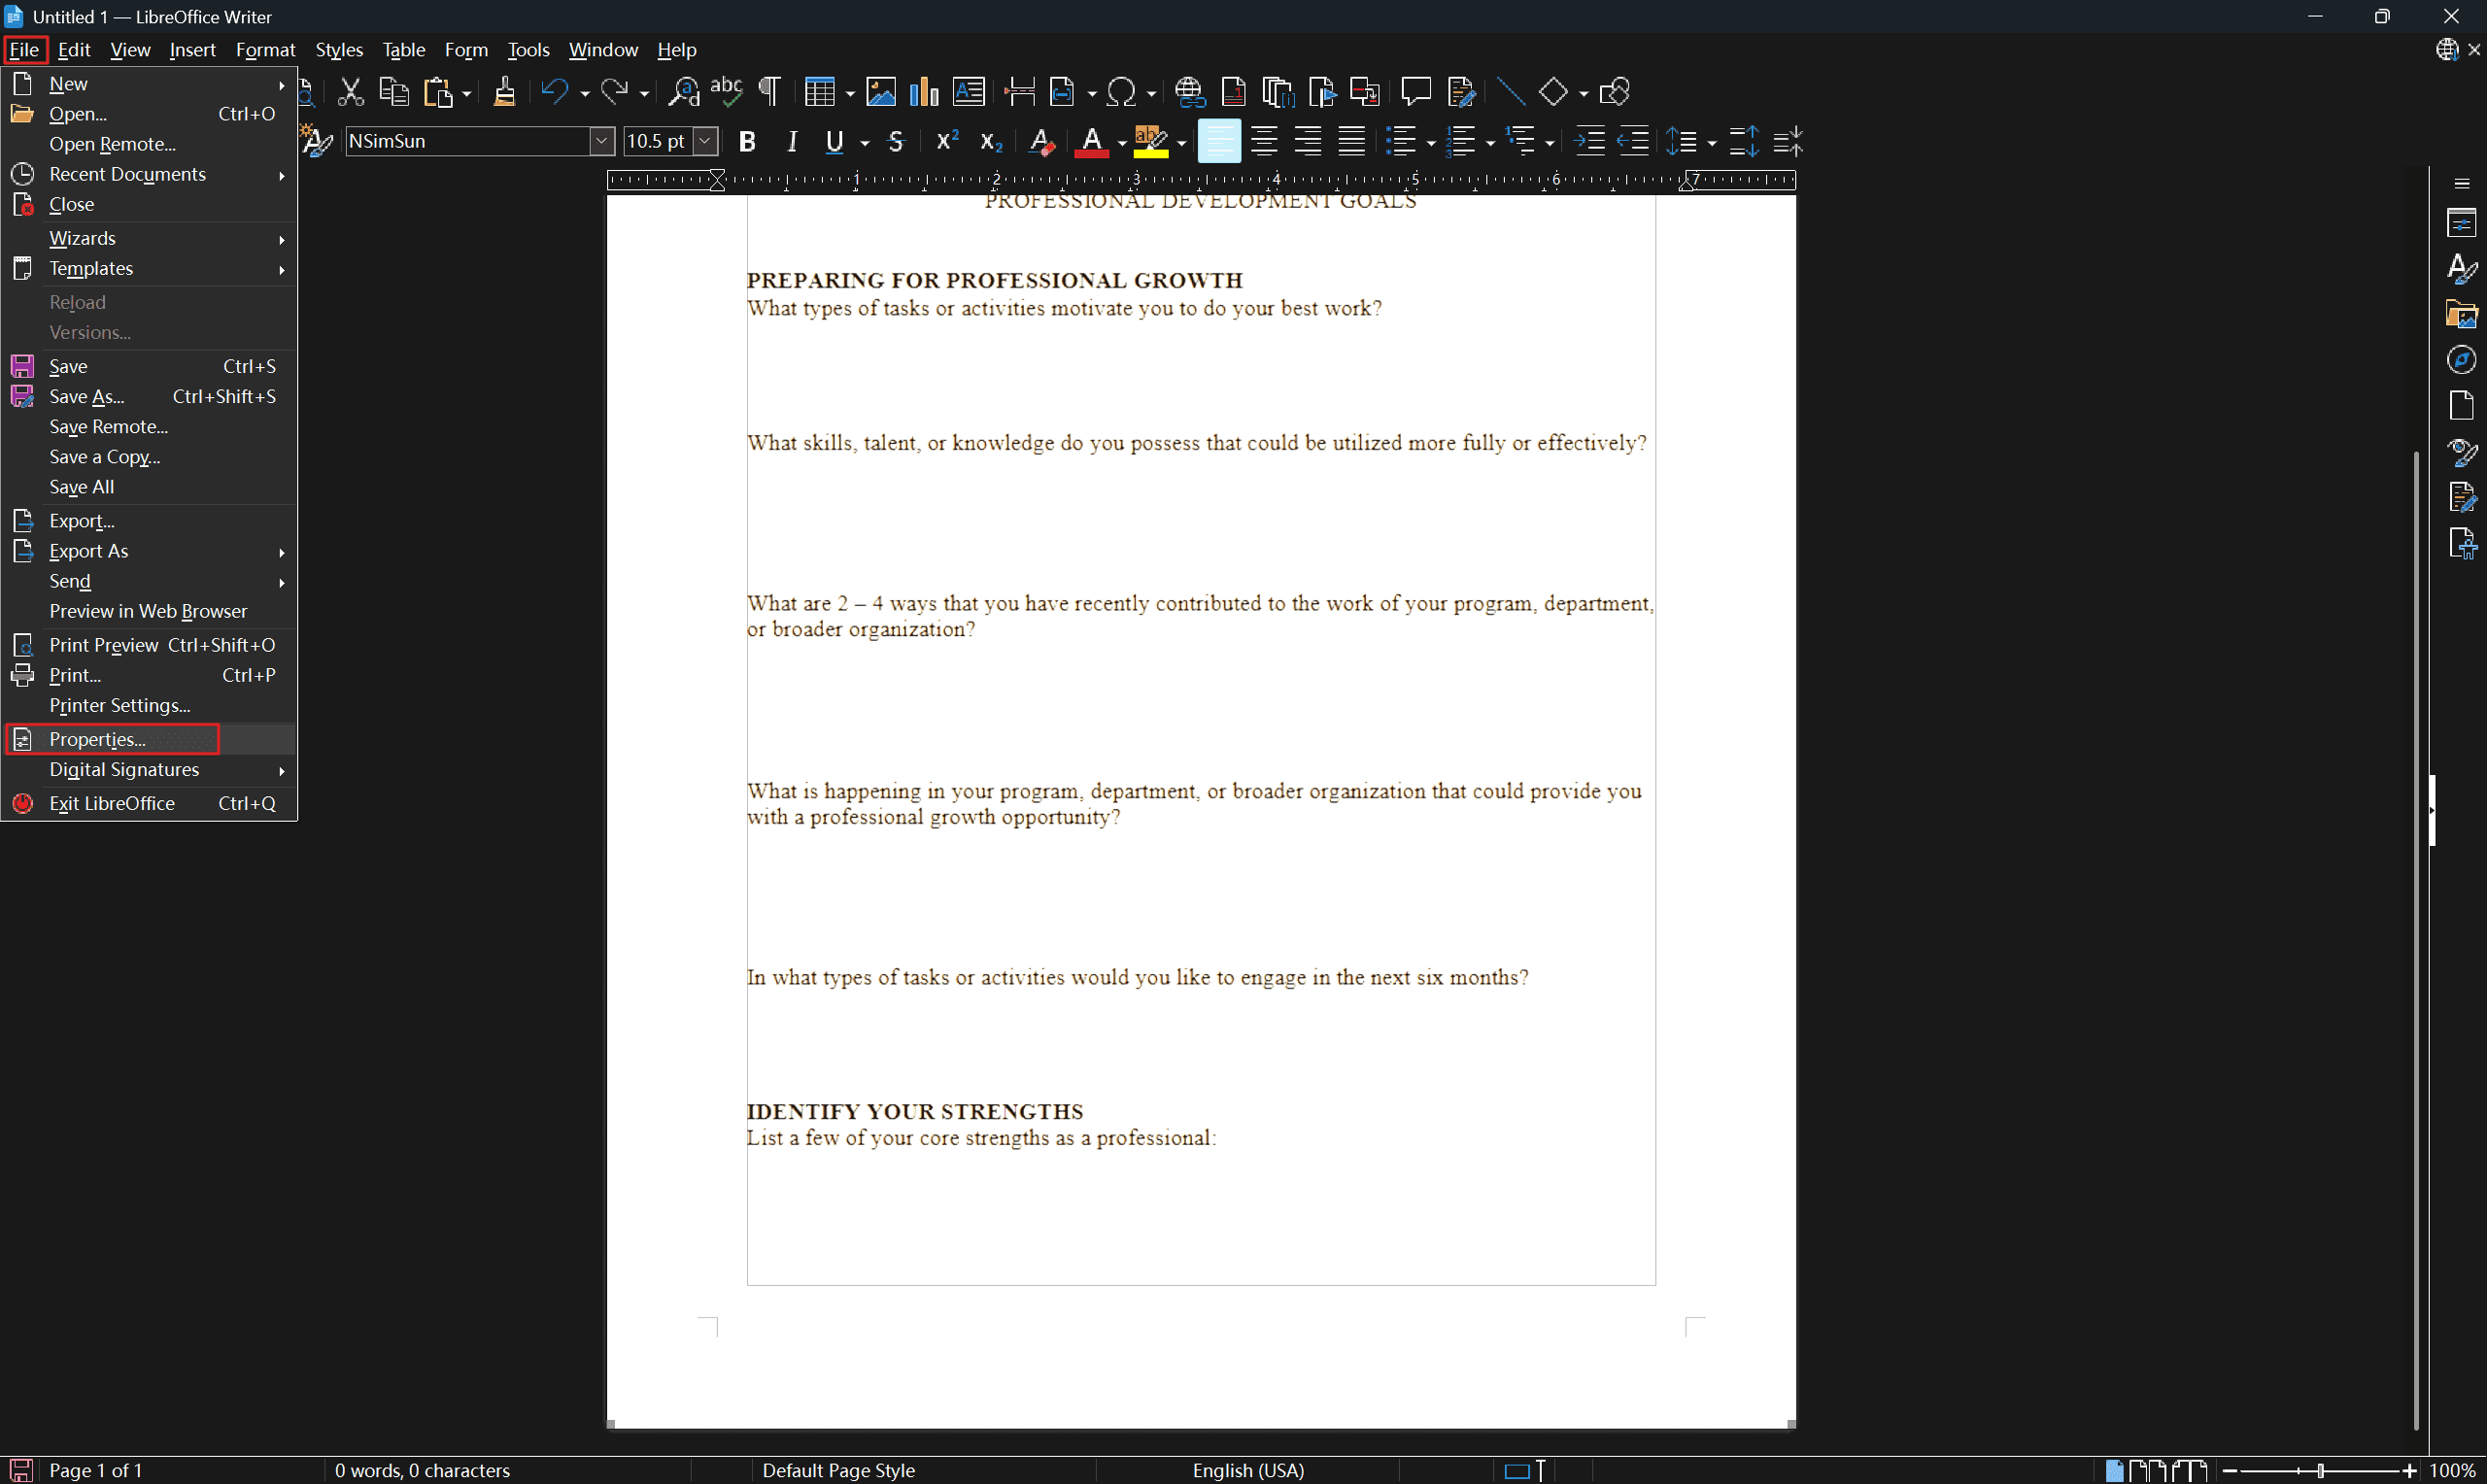Image resolution: width=2487 pixels, height=1484 pixels.
Task: Click Insert Table grid icon
Action: coord(820,92)
